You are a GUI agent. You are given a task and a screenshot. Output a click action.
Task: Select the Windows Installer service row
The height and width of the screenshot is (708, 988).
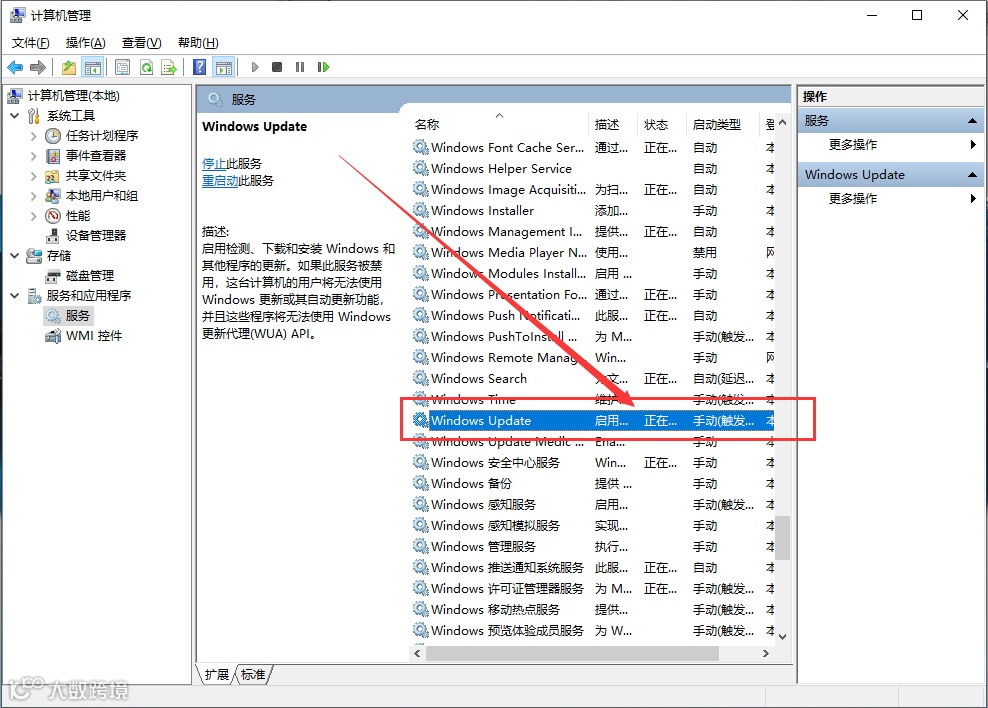click(x=592, y=210)
